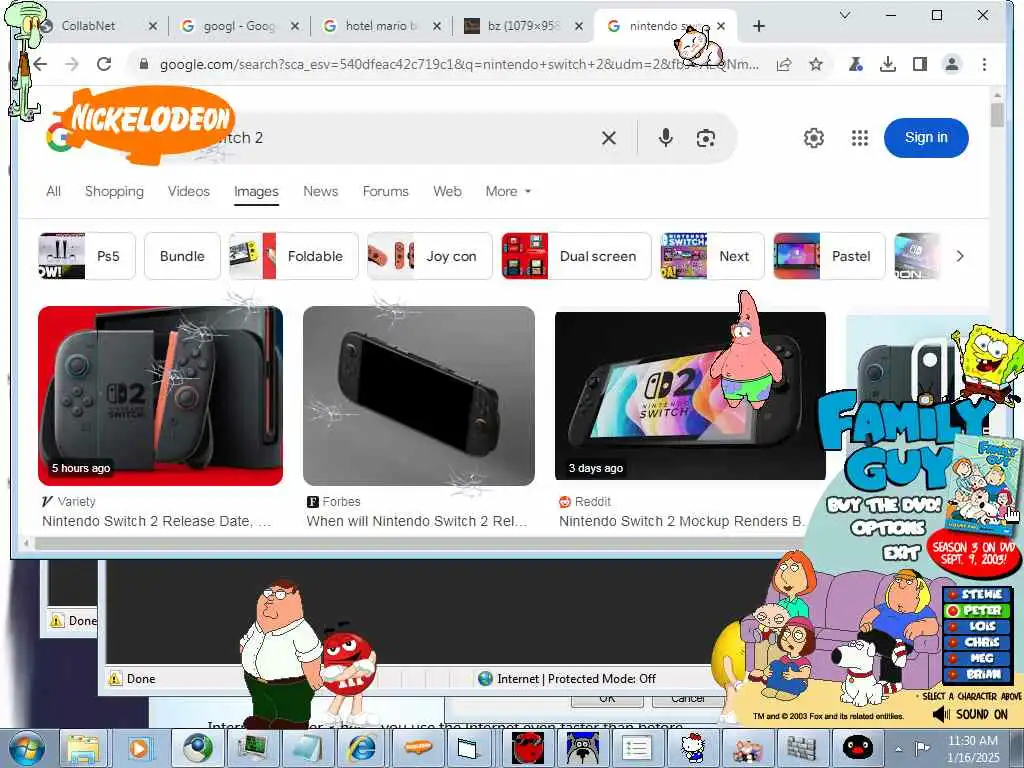Filter images by Dual screen chip
The width and height of the screenshot is (1024, 768).
(x=576, y=256)
